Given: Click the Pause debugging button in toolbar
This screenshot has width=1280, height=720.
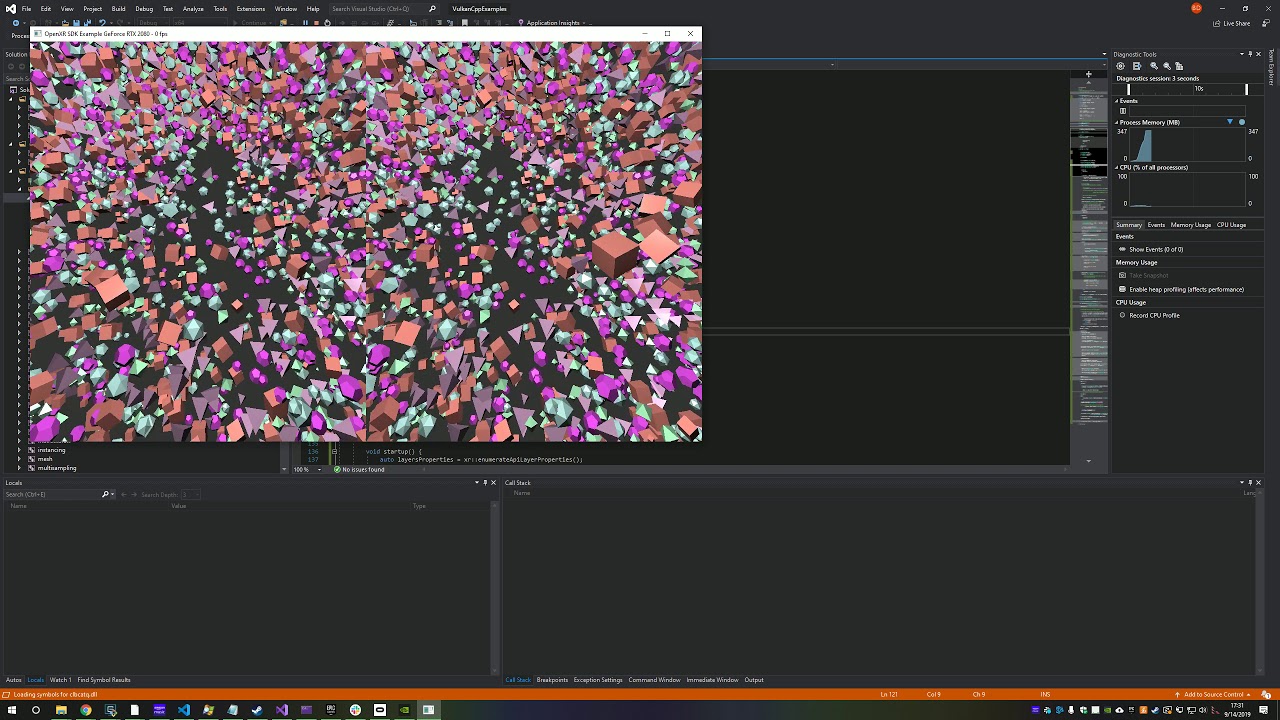Looking at the screenshot, I should (305, 23).
